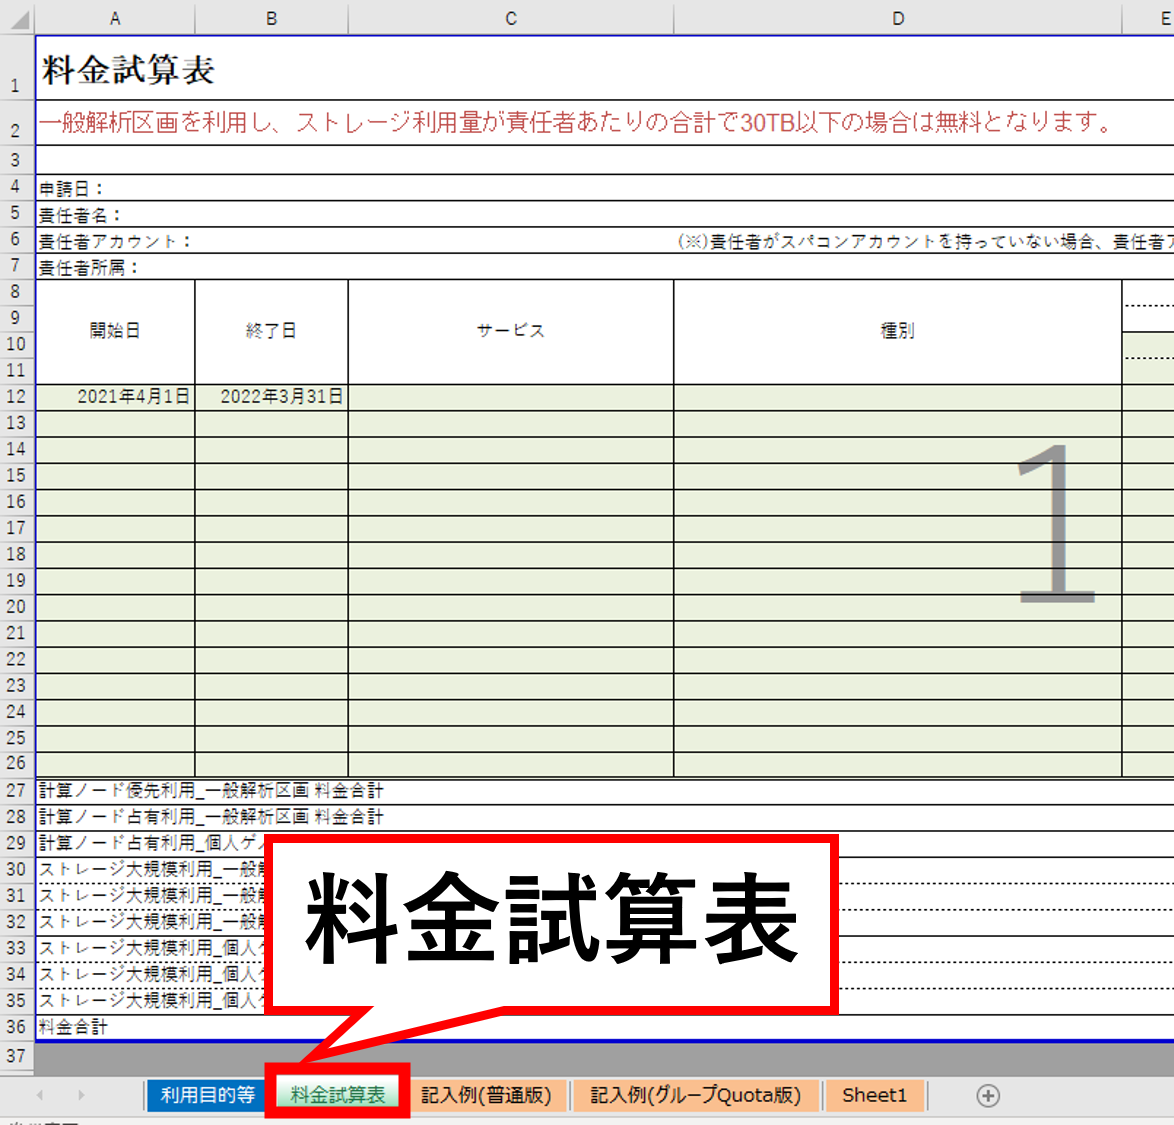Select column A header

(x=115, y=18)
